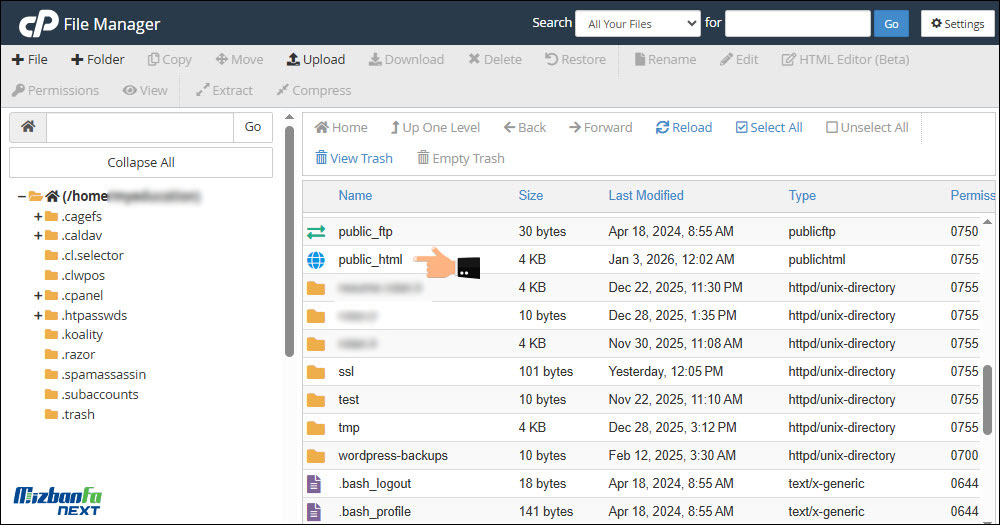Click the cPanel logo icon

point(38,24)
